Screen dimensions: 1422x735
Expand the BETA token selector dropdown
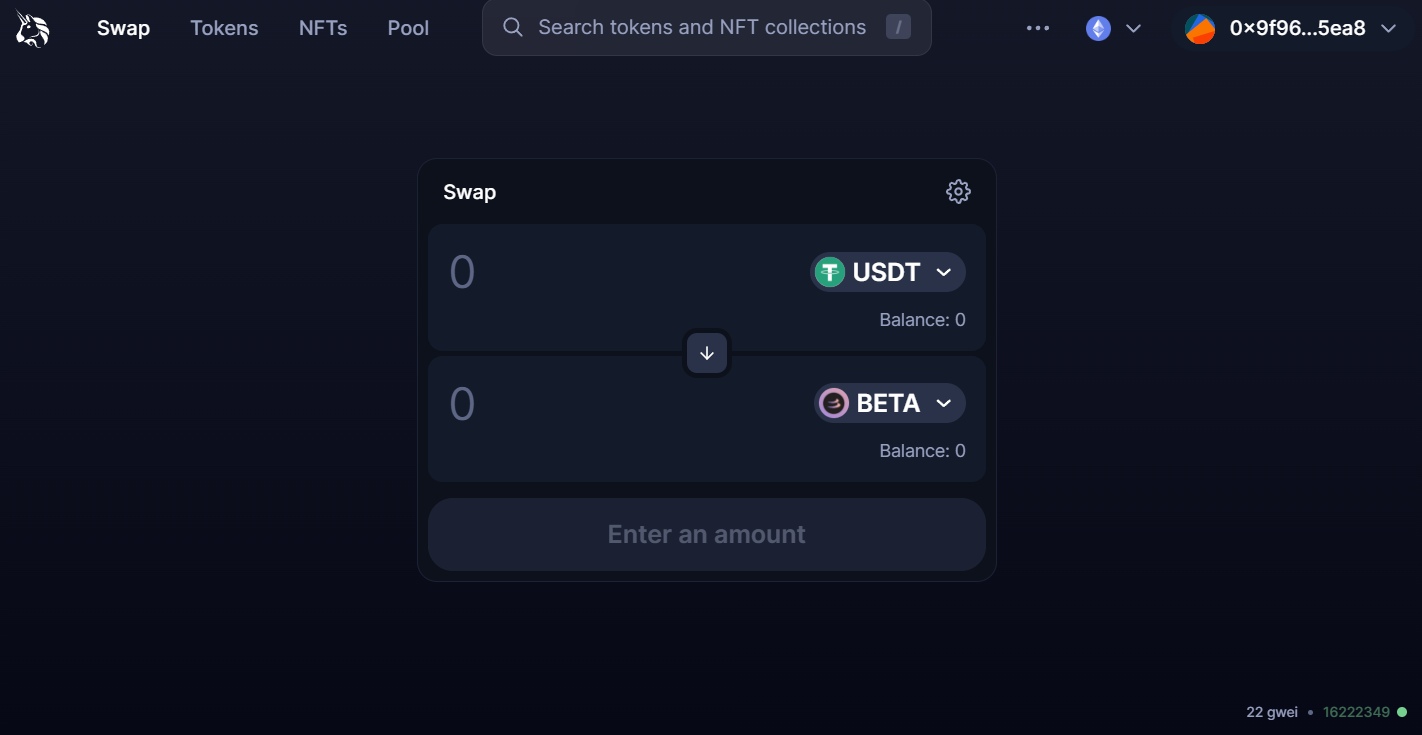point(943,403)
